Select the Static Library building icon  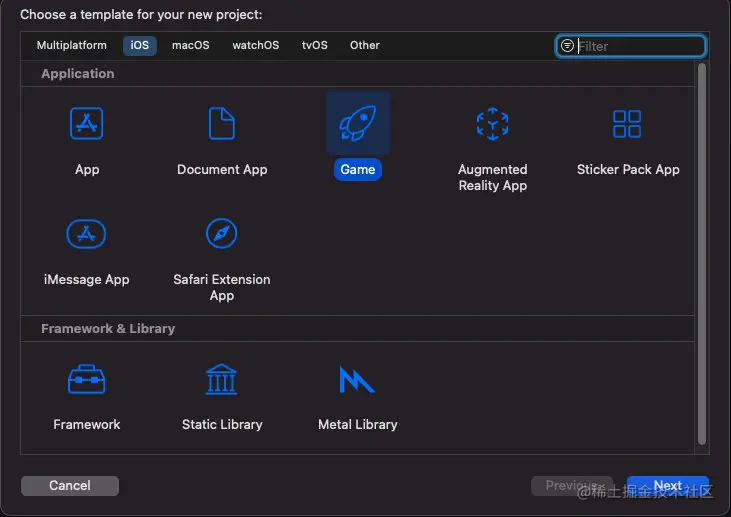221,379
